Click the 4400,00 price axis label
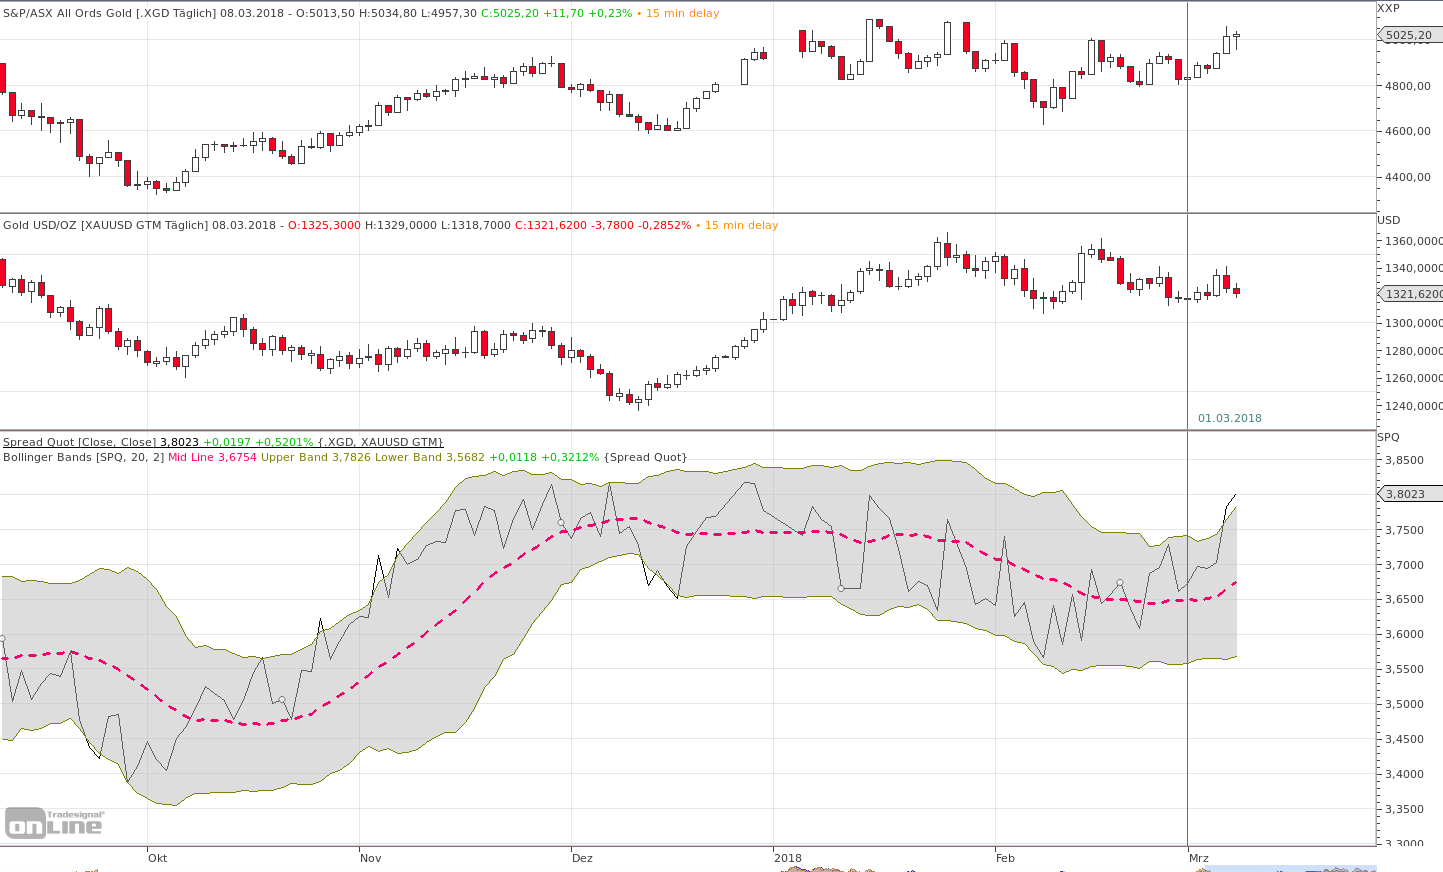 click(x=1409, y=177)
